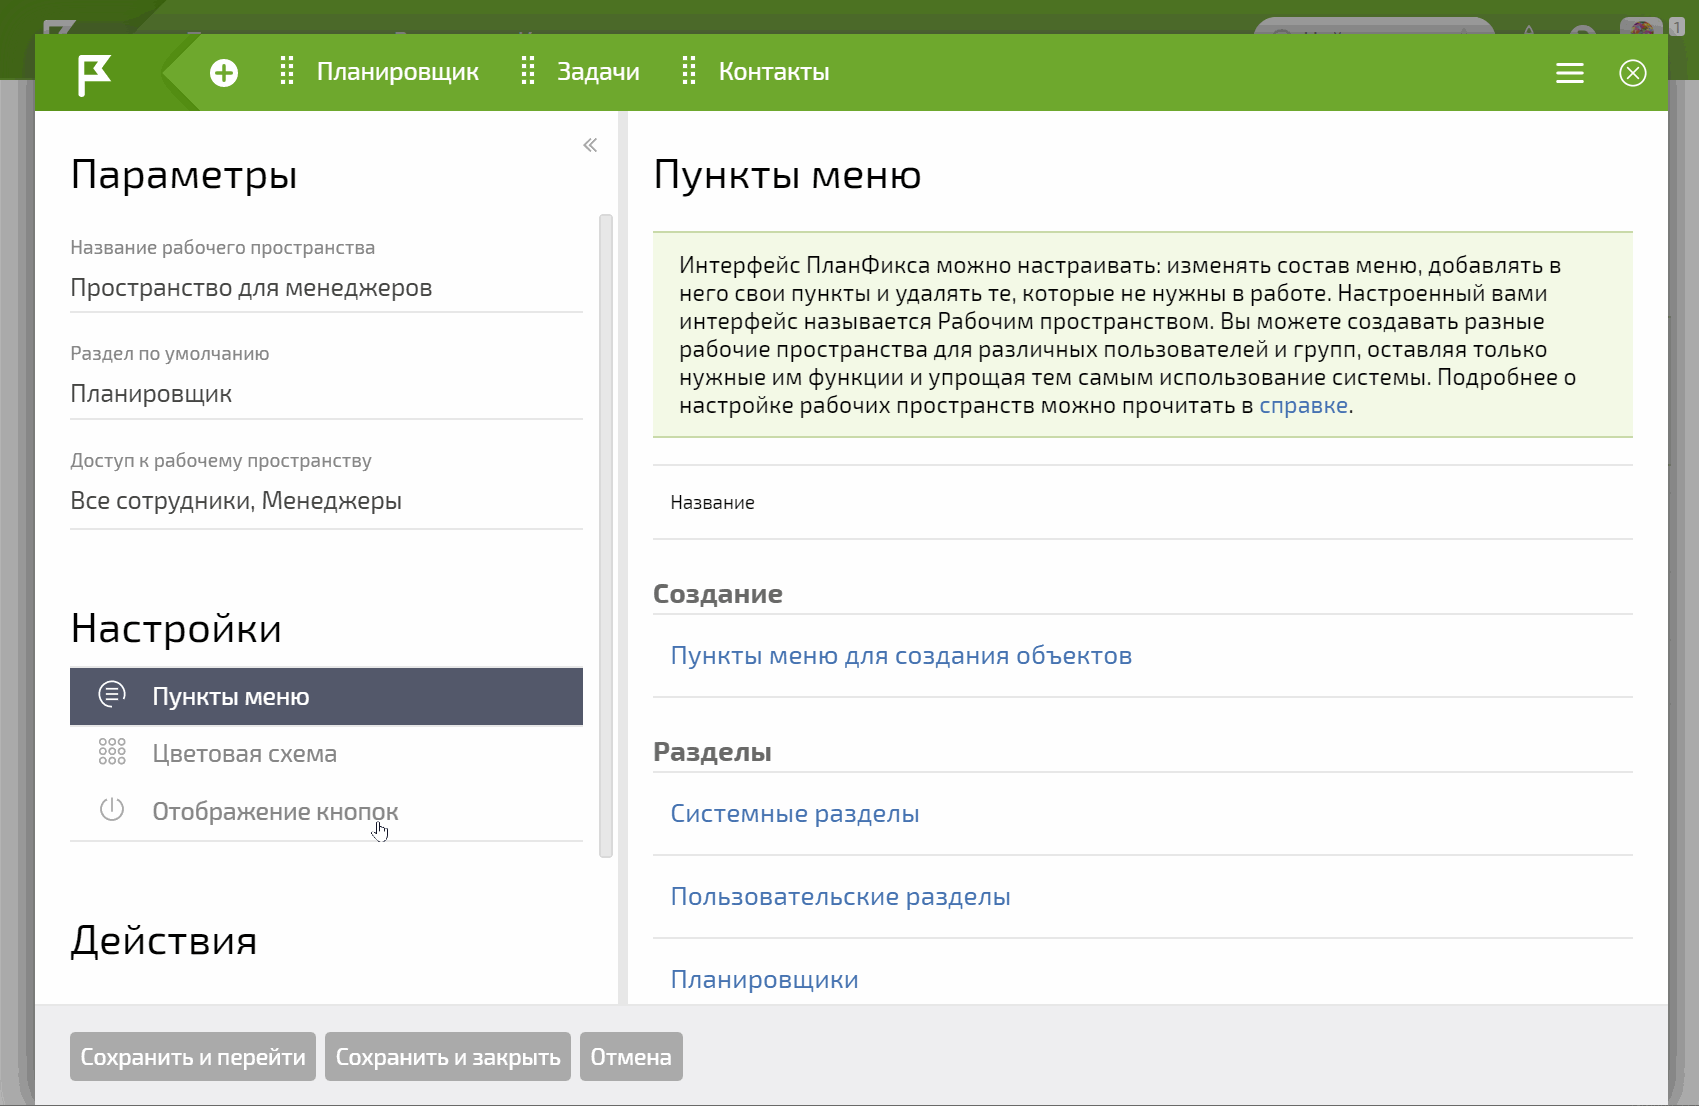Open the hamburger menu icon

1570,73
